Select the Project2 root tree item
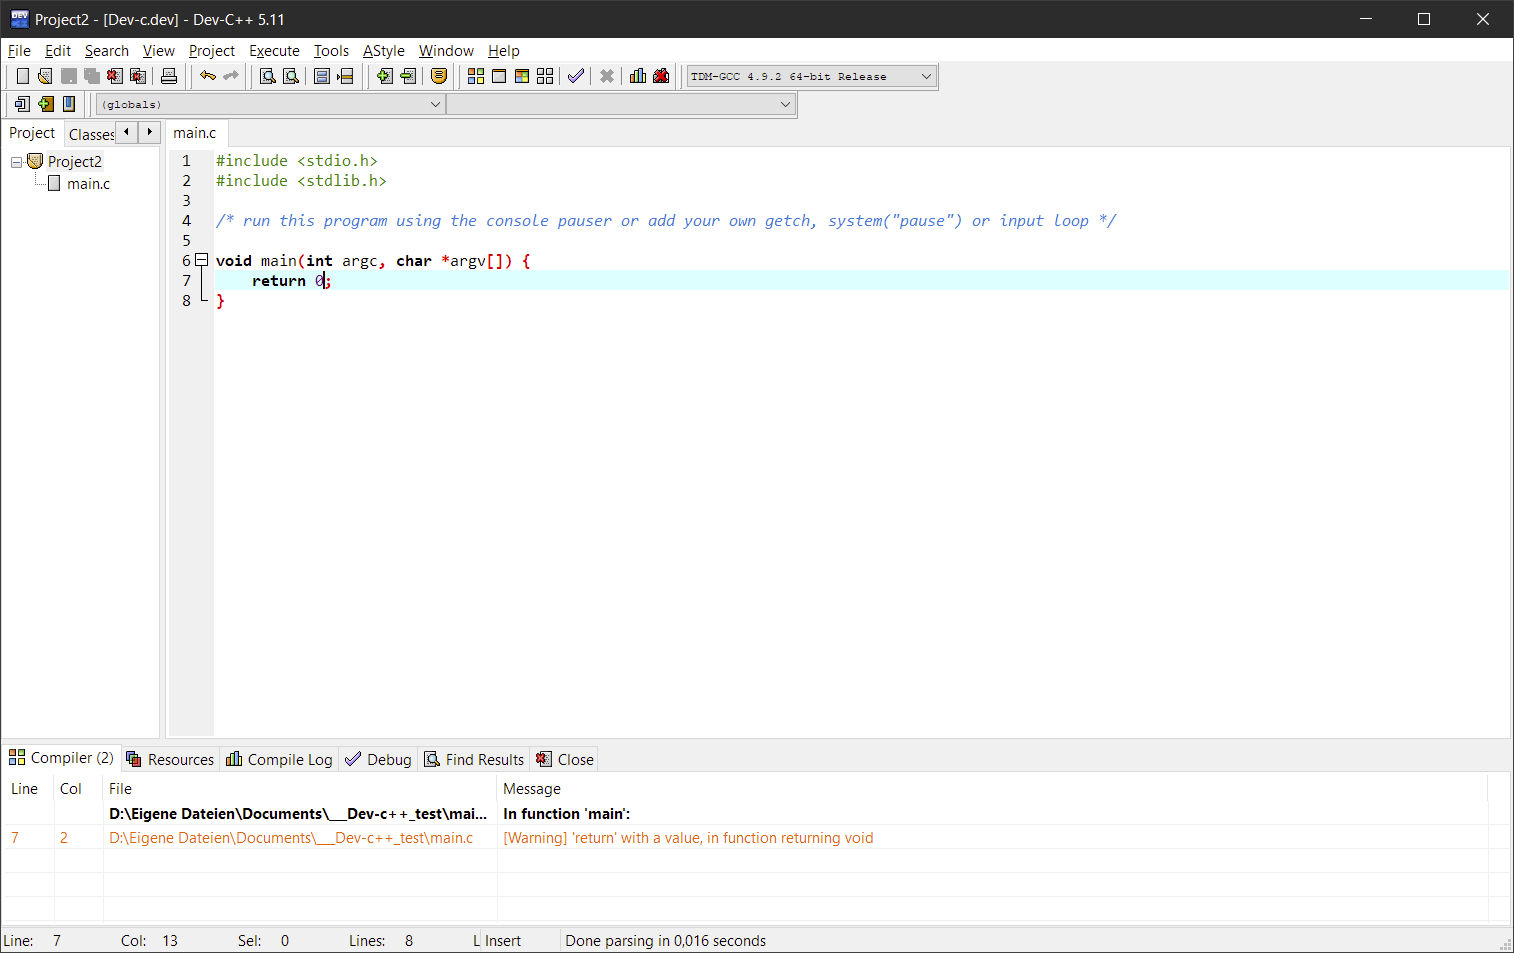 [75, 162]
